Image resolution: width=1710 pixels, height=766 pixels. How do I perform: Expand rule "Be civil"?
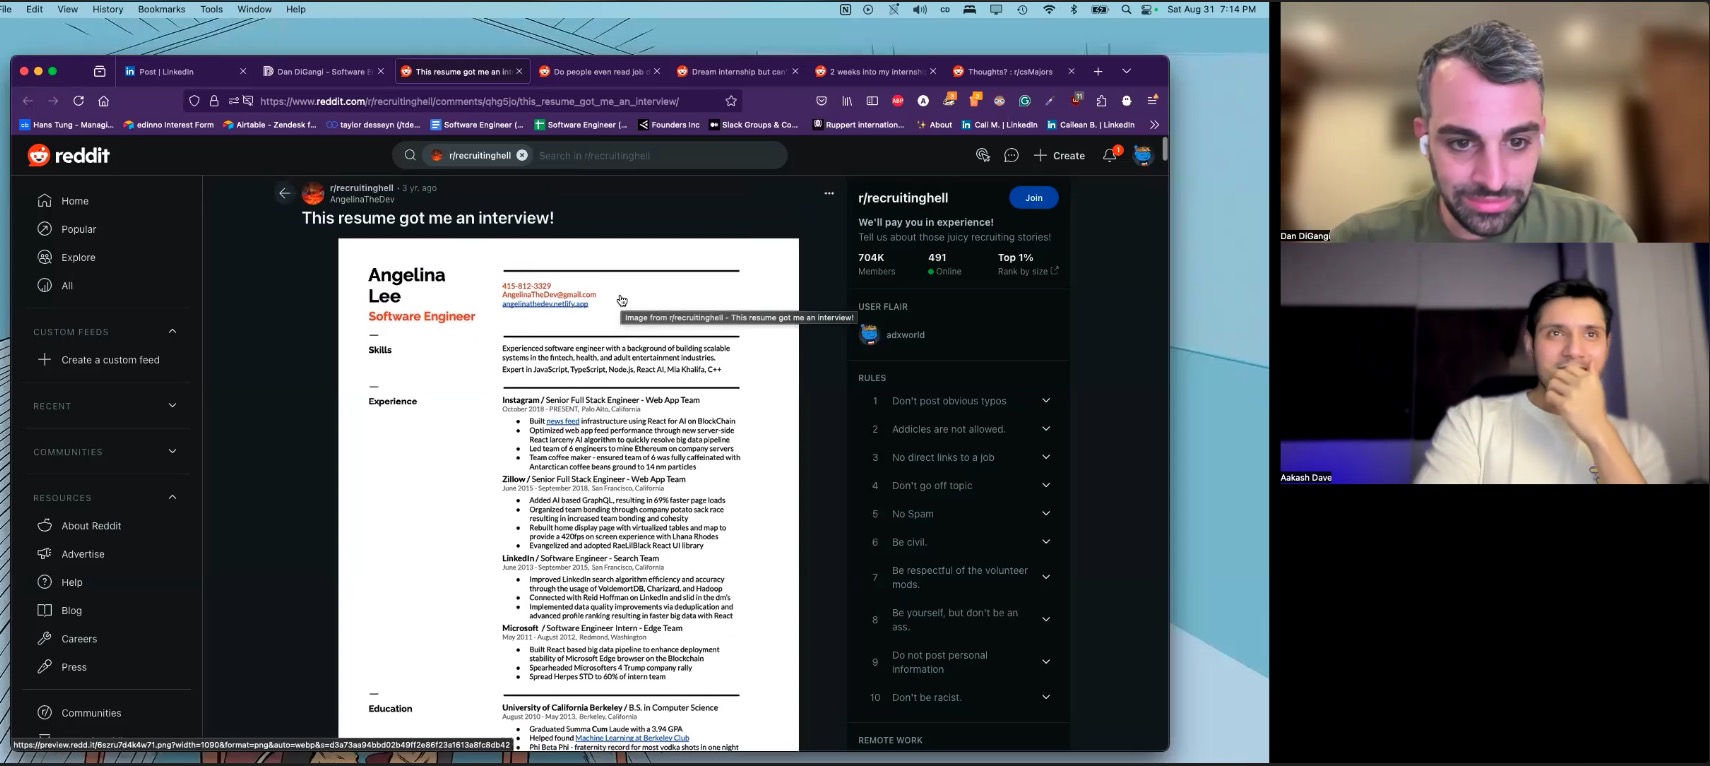click(1046, 542)
